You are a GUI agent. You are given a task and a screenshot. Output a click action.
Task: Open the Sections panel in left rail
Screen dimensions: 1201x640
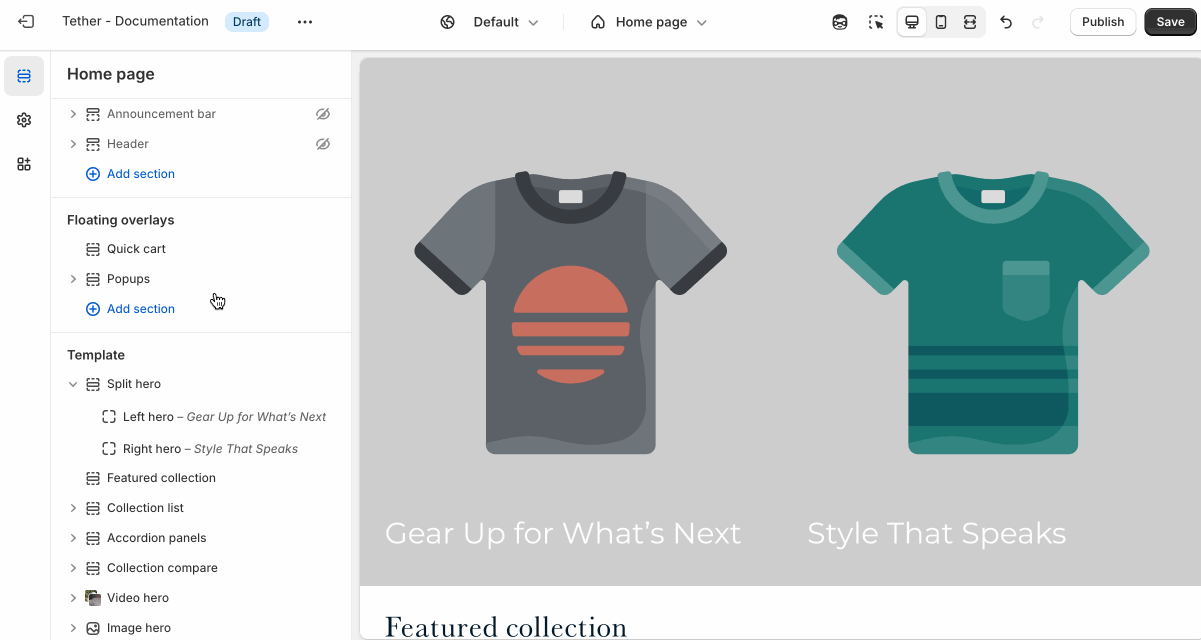(x=24, y=76)
